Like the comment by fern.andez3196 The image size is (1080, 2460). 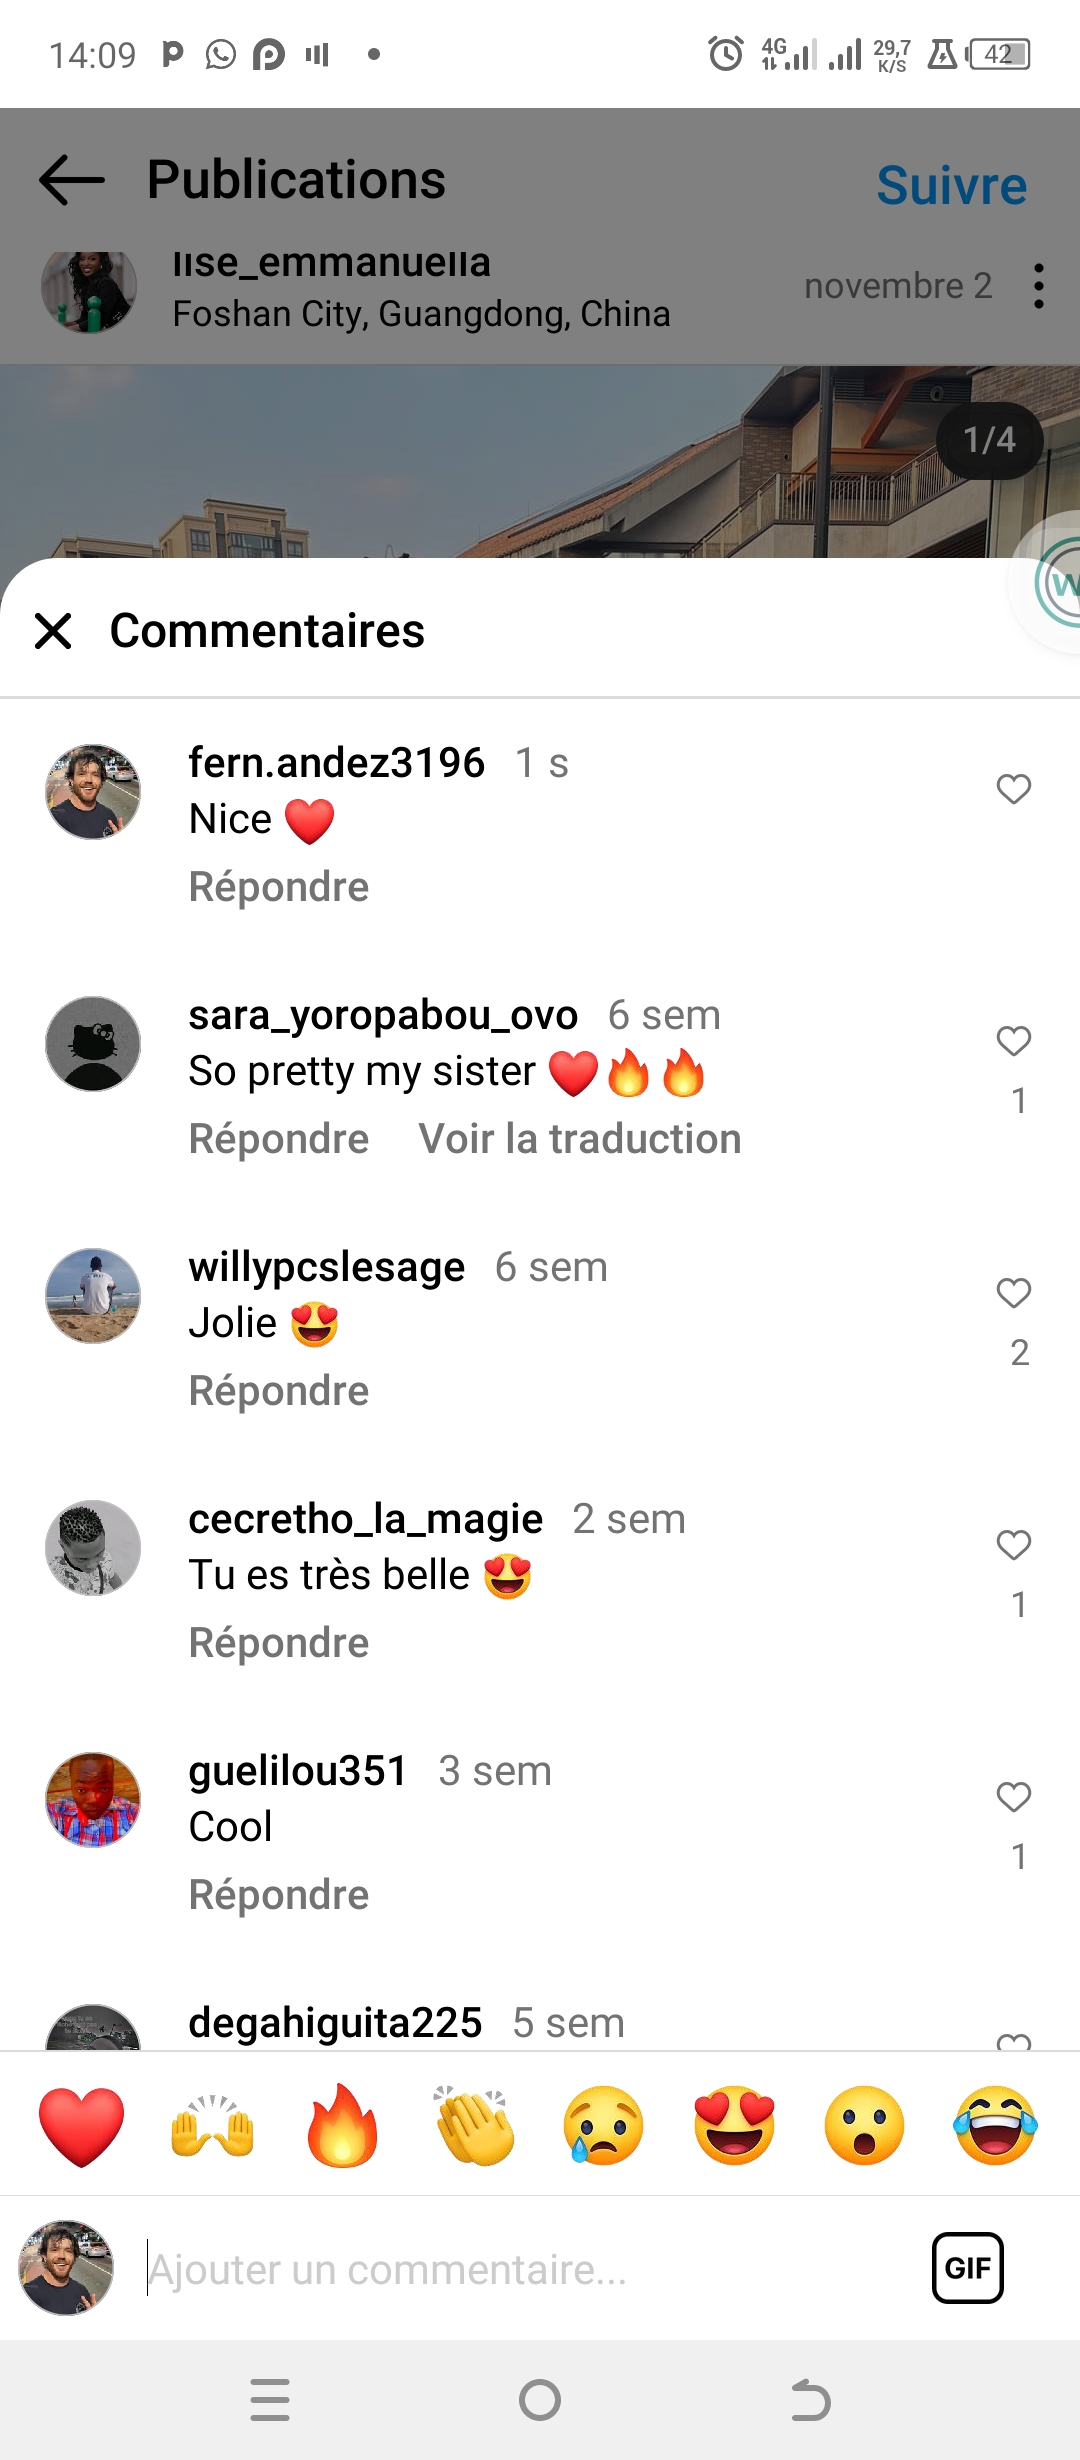click(1013, 789)
